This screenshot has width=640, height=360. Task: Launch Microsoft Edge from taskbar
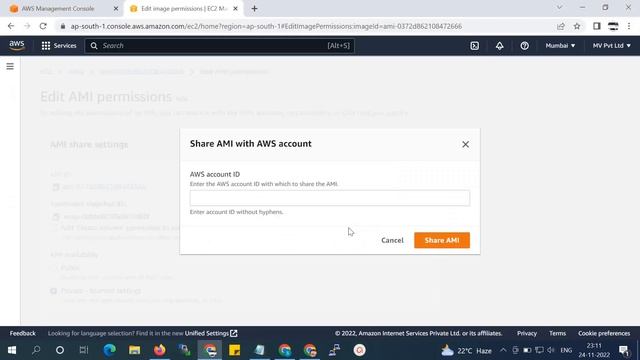coord(109,350)
